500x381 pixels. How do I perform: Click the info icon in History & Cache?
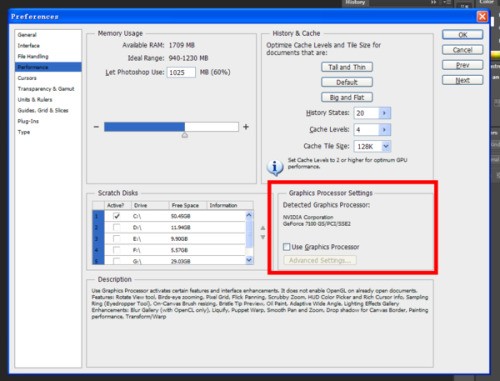click(275, 167)
